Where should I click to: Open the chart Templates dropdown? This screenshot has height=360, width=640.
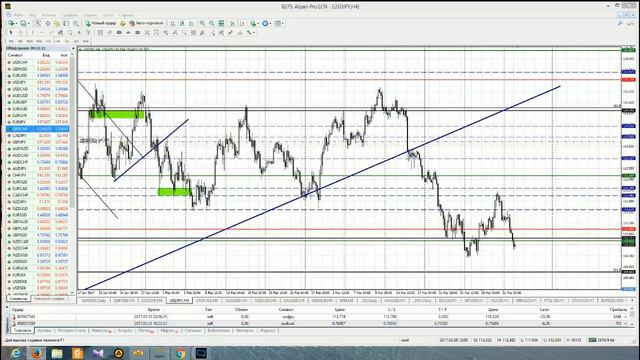tap(279, 23)
